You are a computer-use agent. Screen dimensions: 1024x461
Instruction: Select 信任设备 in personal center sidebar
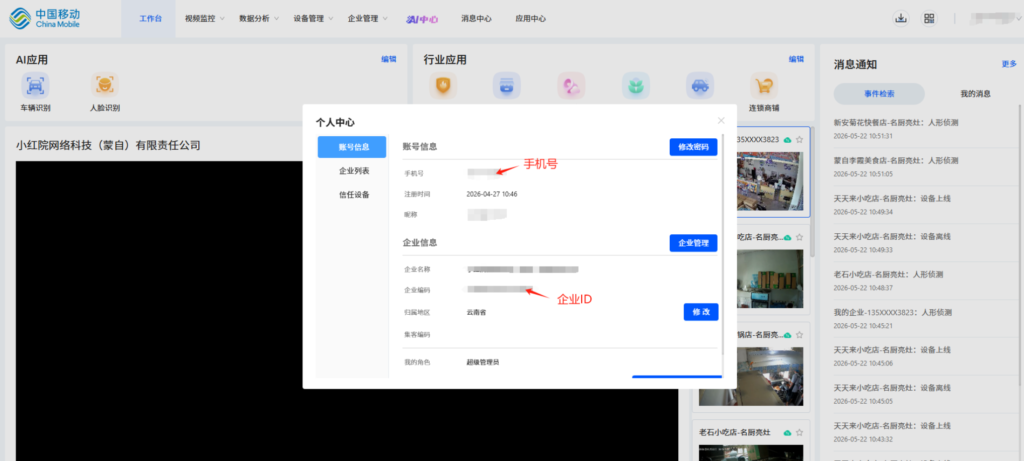tap(354, 195)
